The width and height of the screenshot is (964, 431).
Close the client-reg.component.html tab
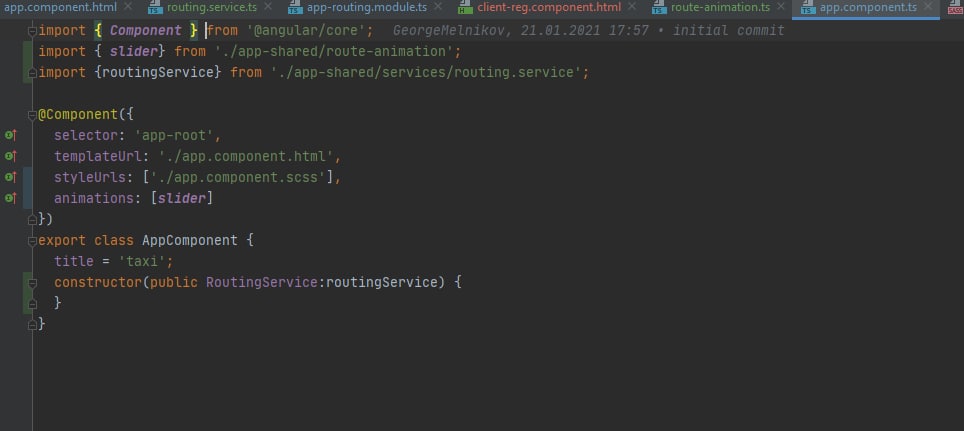632,7
